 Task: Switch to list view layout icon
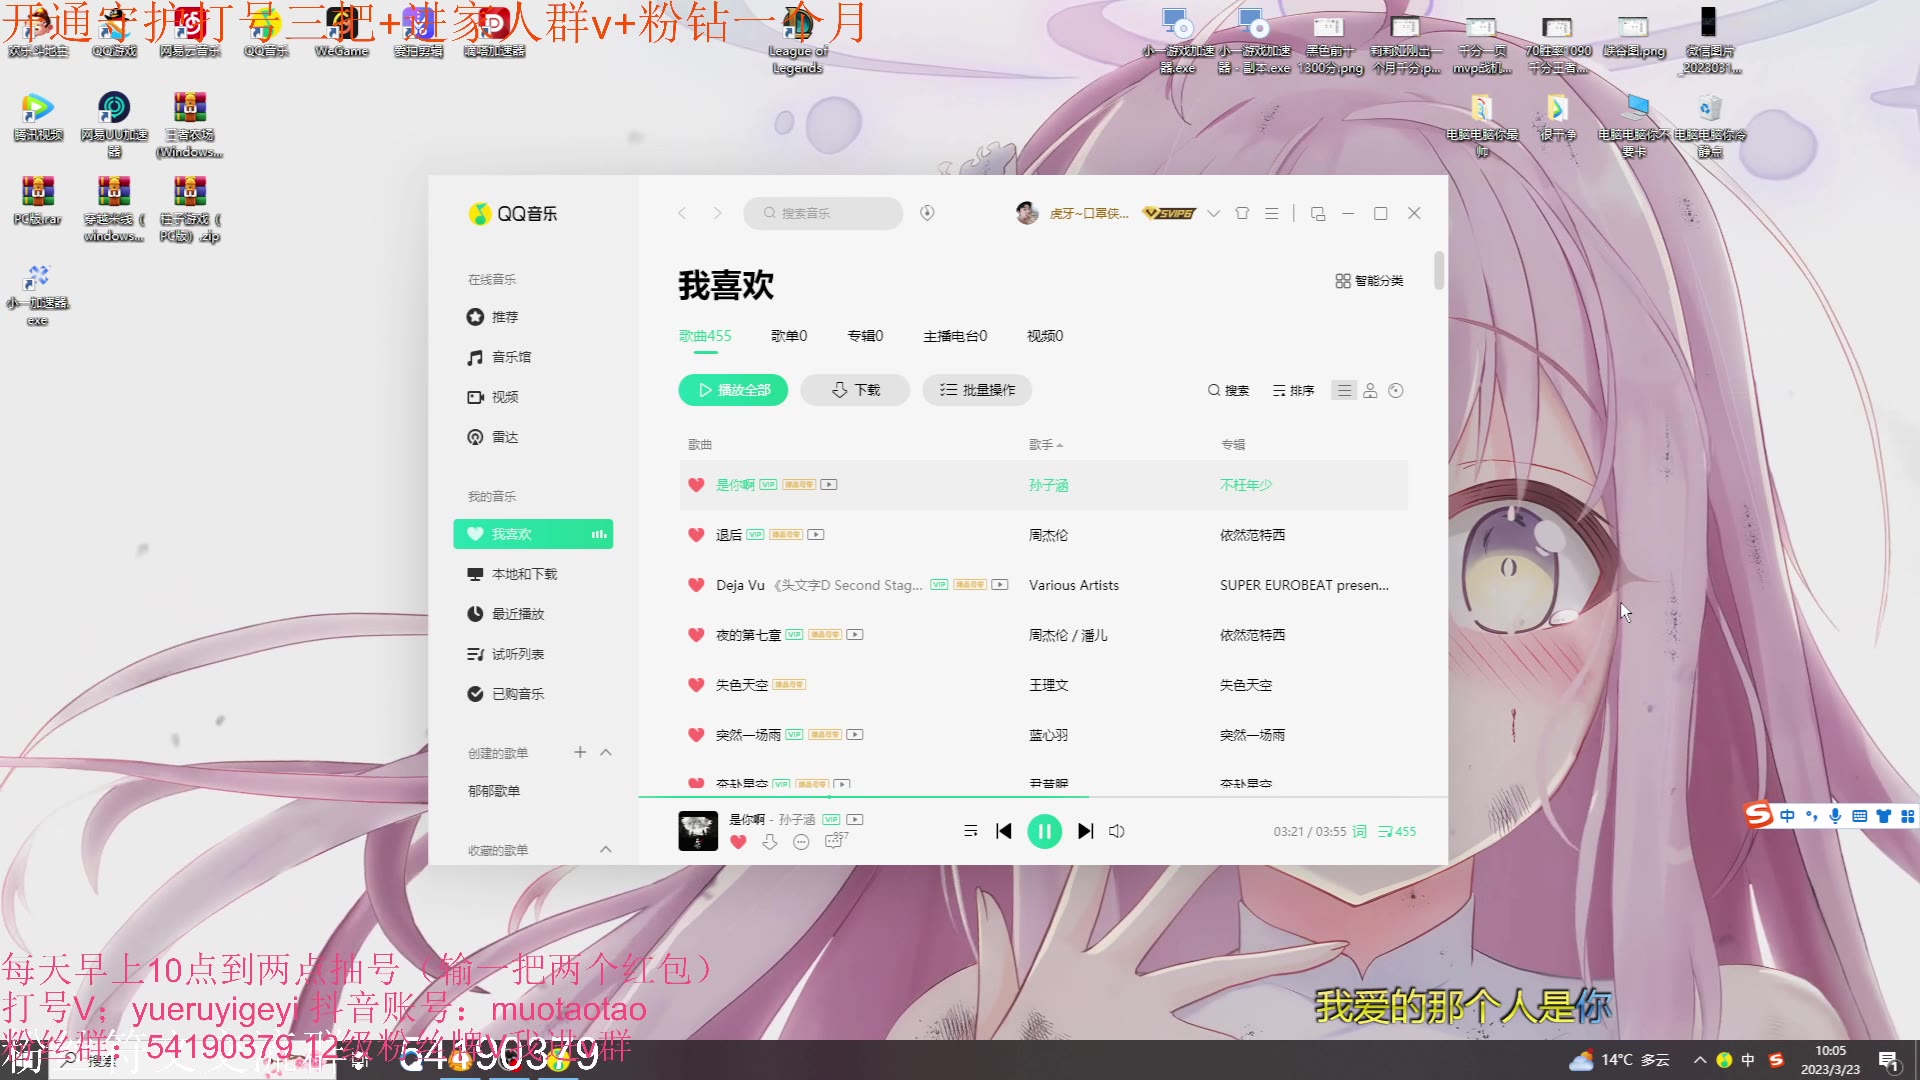click(x=1344, y=390)
